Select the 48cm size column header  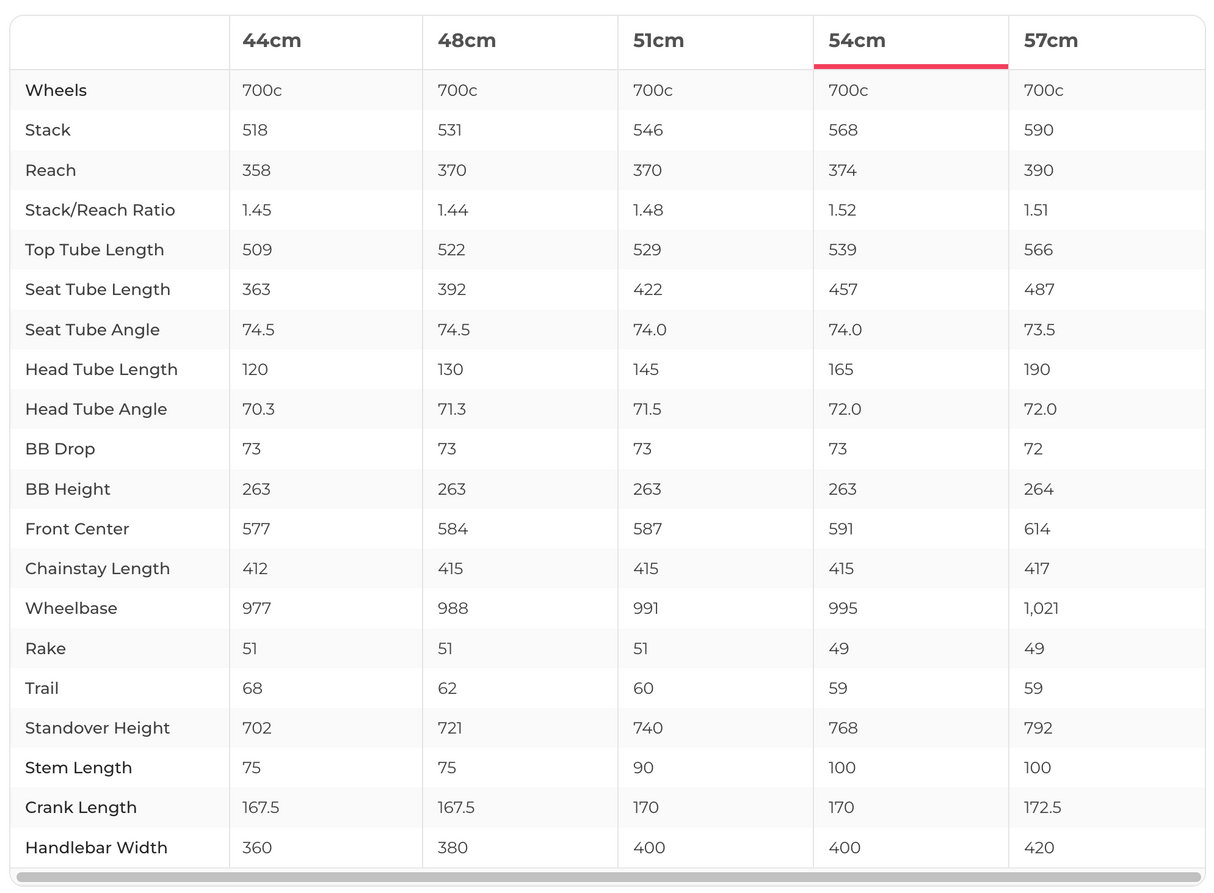(x=467, y=41)
